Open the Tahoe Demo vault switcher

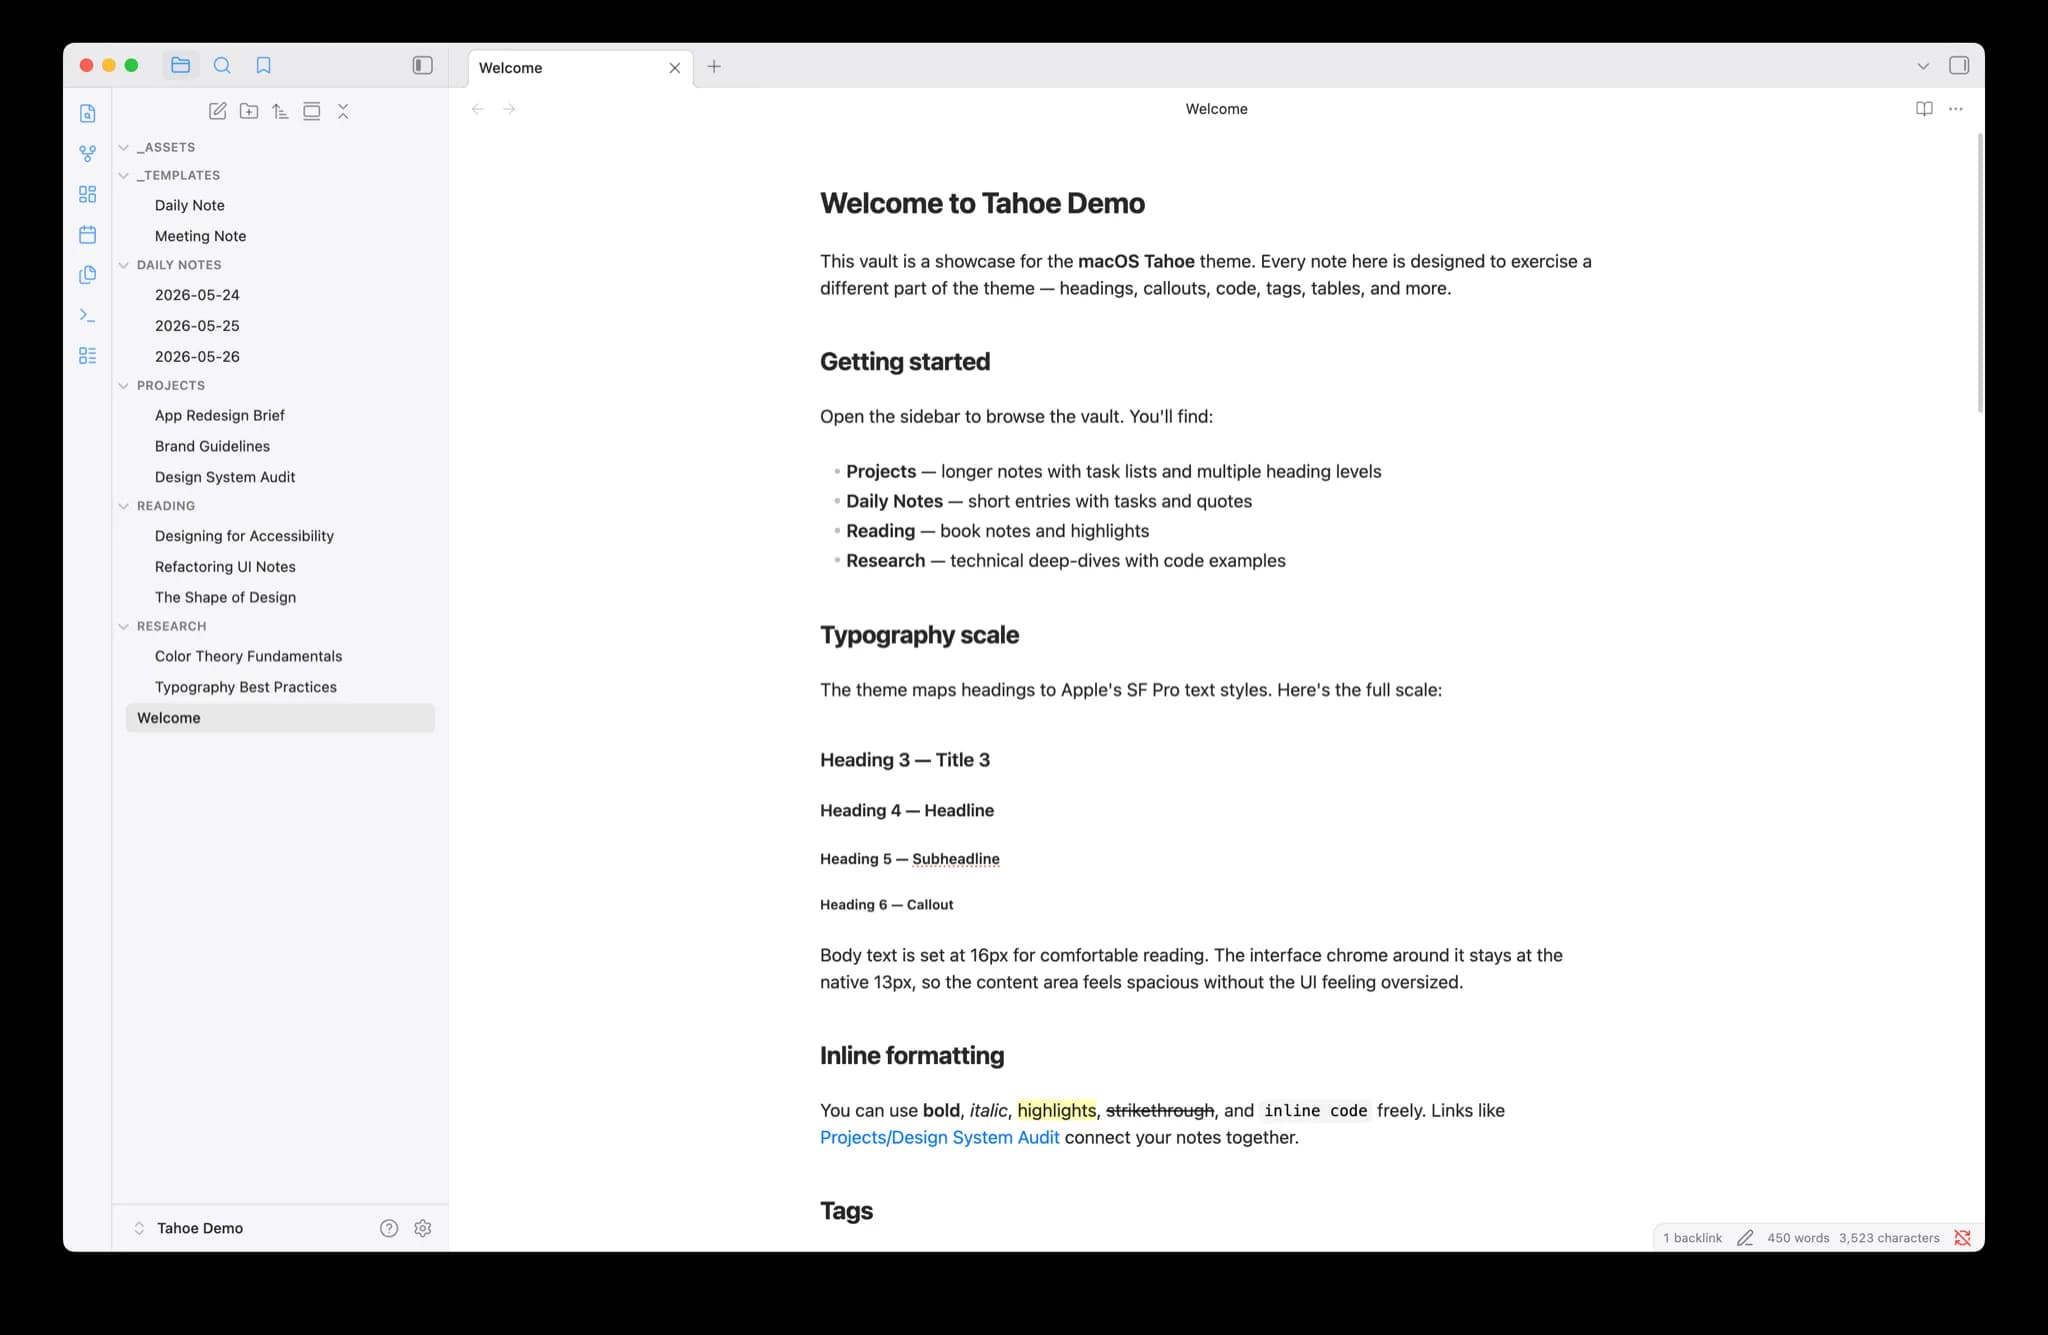(190, 1228)
